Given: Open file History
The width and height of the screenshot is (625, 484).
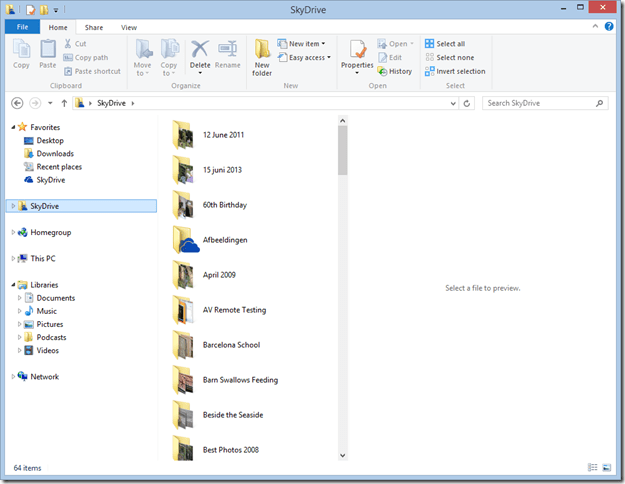Looking at the screenshot, I should coord(395,71).
